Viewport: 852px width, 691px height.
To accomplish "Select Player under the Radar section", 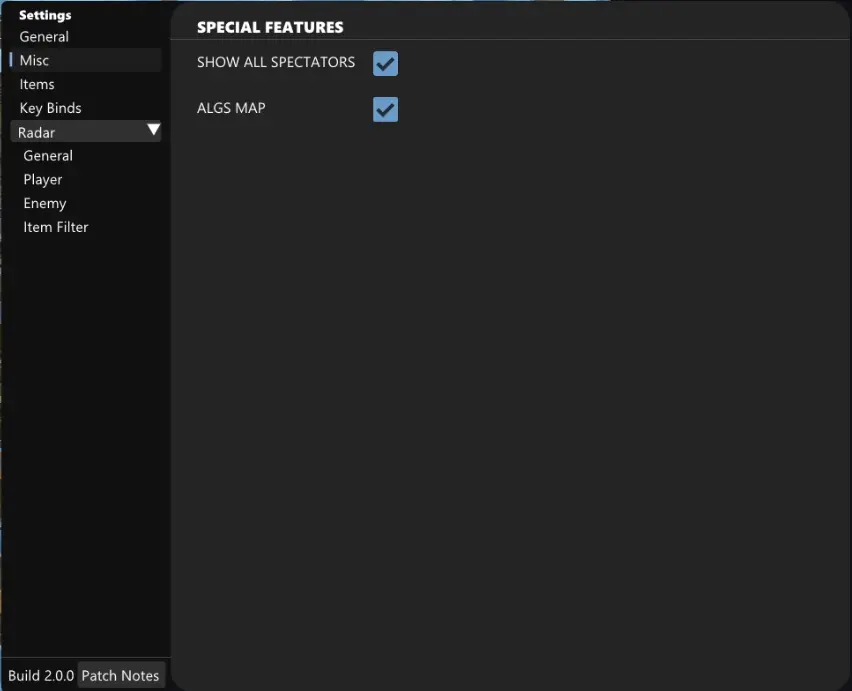I will [x=43, y=180].
